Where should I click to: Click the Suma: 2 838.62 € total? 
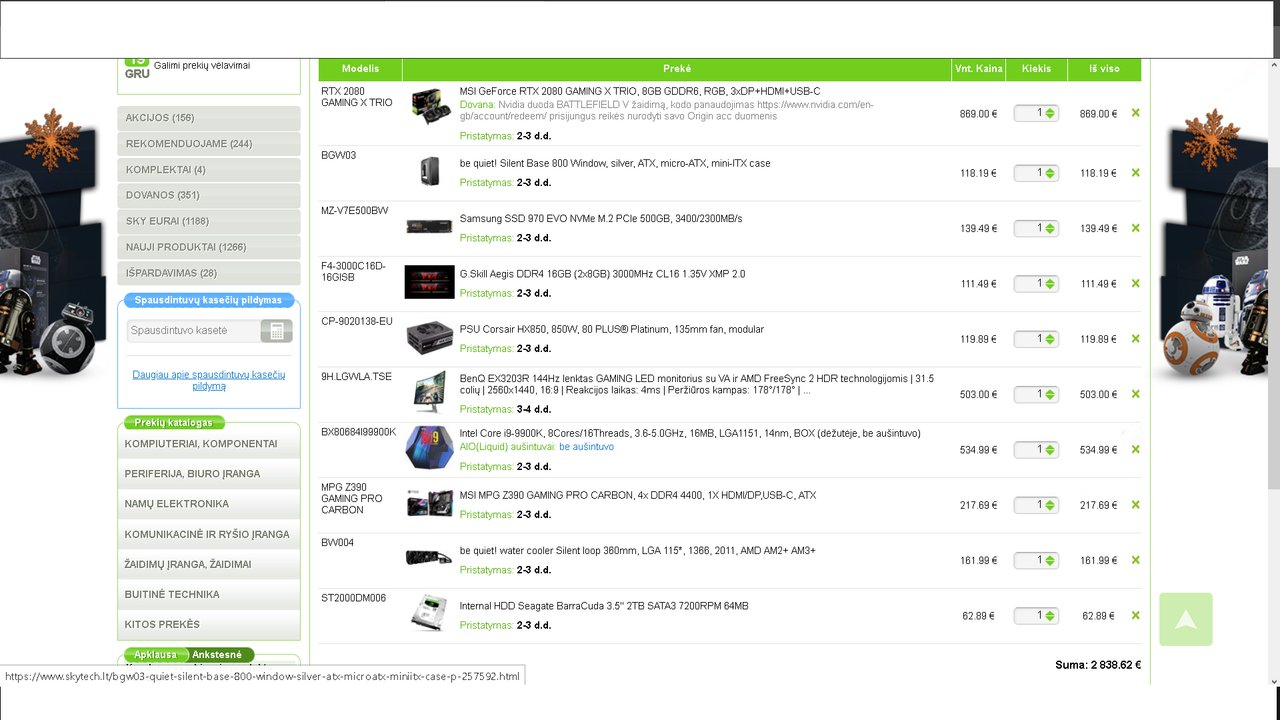[1098, 665]
